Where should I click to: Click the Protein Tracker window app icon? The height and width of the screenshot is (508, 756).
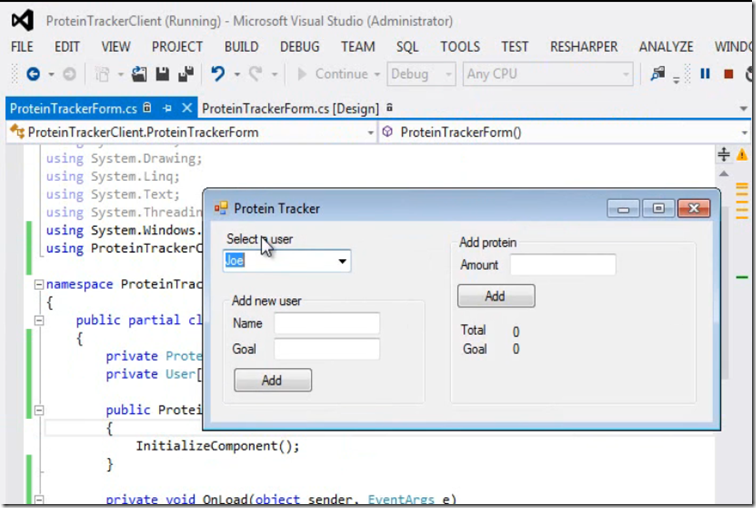(221, 208)
